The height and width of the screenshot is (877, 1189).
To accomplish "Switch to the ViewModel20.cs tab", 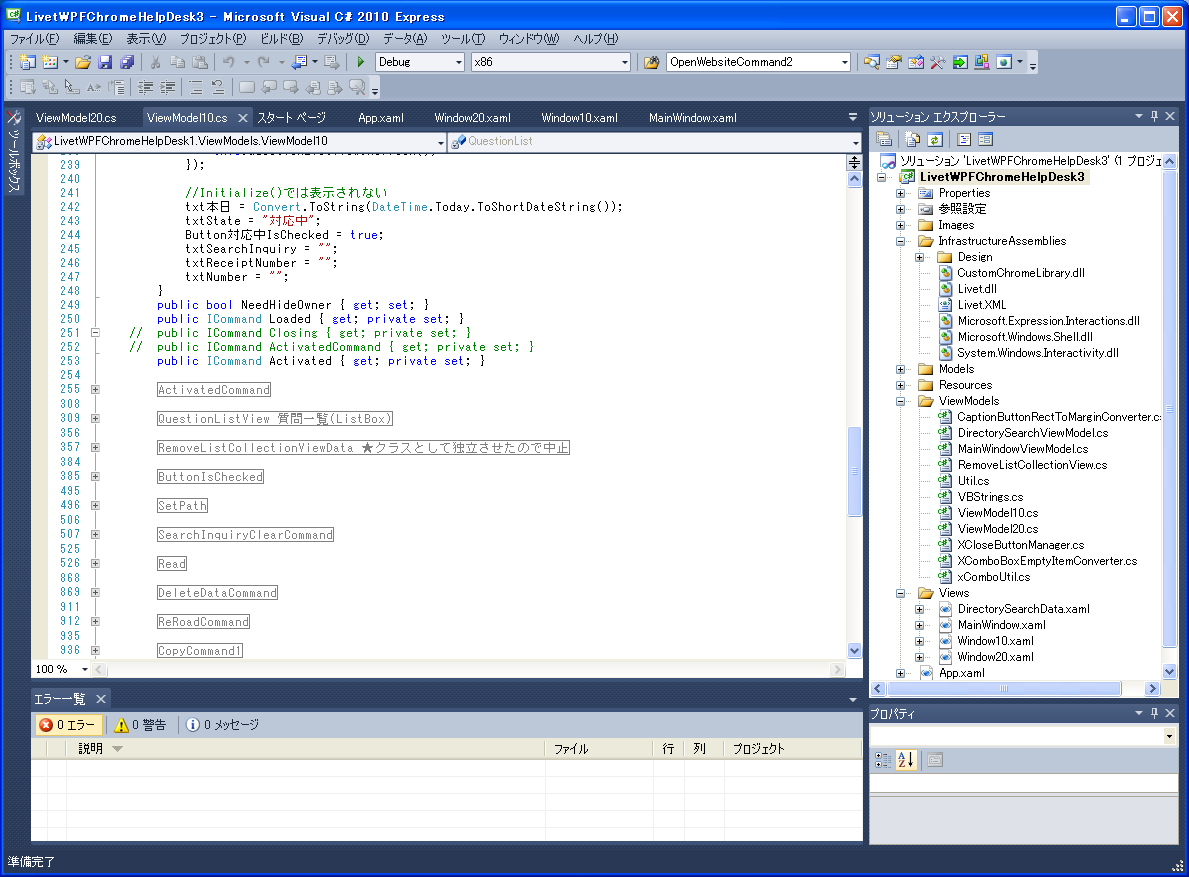I will point(76,117).
